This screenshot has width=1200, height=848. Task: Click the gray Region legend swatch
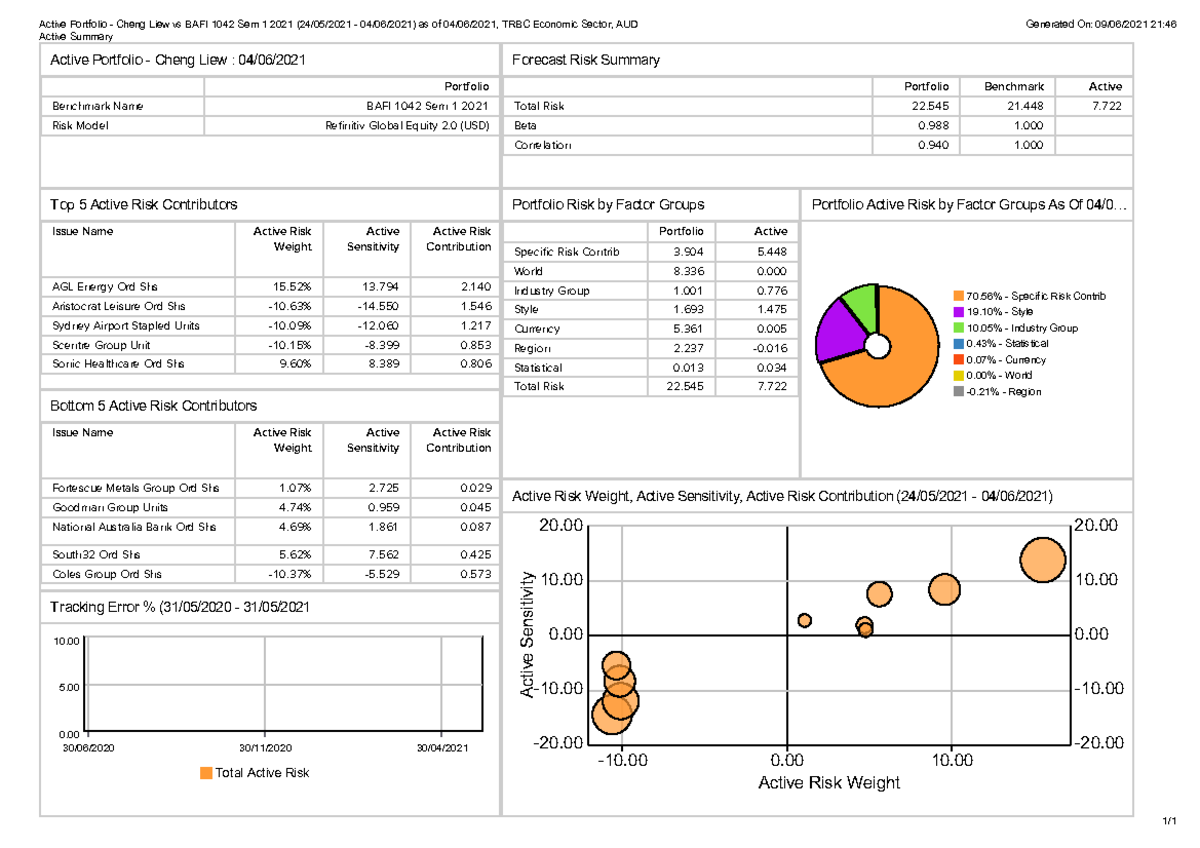[957, 392]
